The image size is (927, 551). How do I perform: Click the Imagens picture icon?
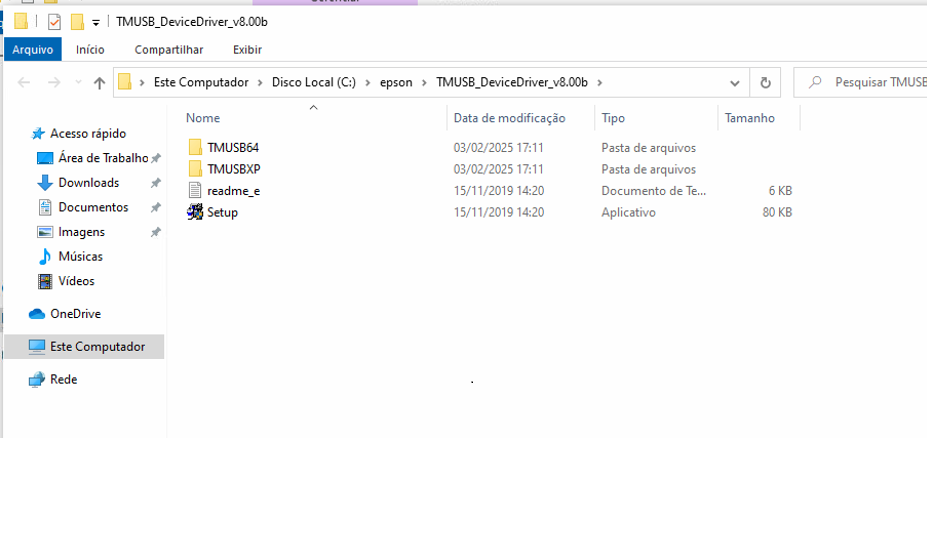(x=45, y=232)
